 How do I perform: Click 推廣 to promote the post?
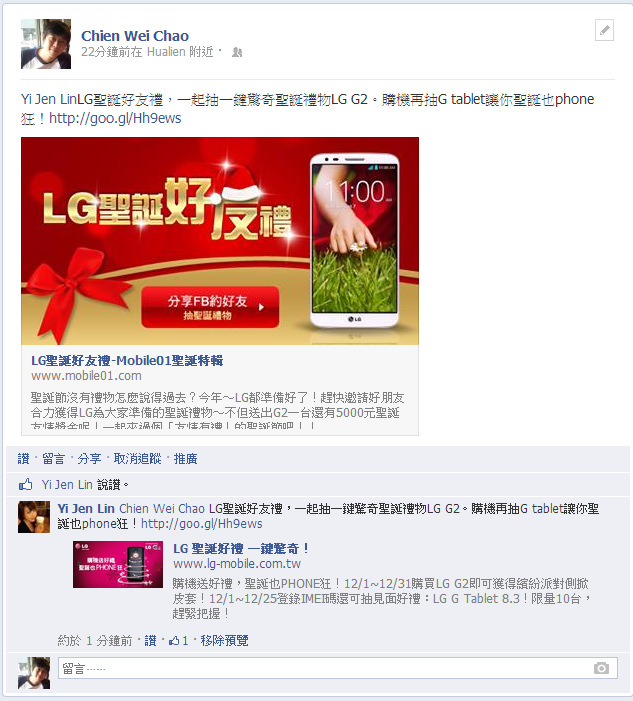pyautogui.click(x=186, y=459)
